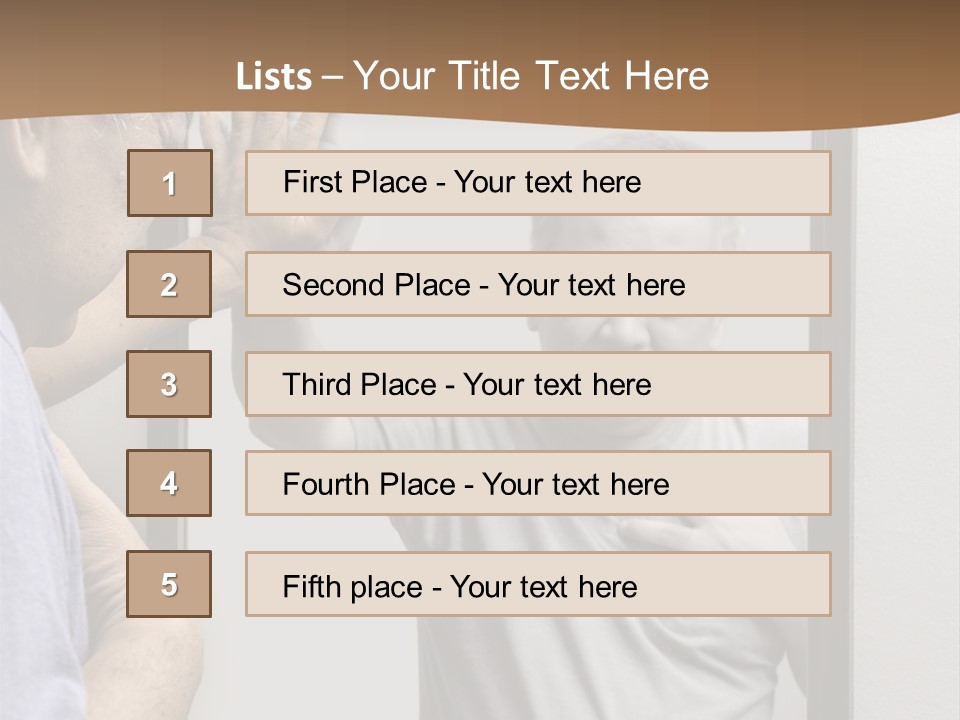Click the bold word Lists in title
960x720 pixels.
[x=274, y=77]
